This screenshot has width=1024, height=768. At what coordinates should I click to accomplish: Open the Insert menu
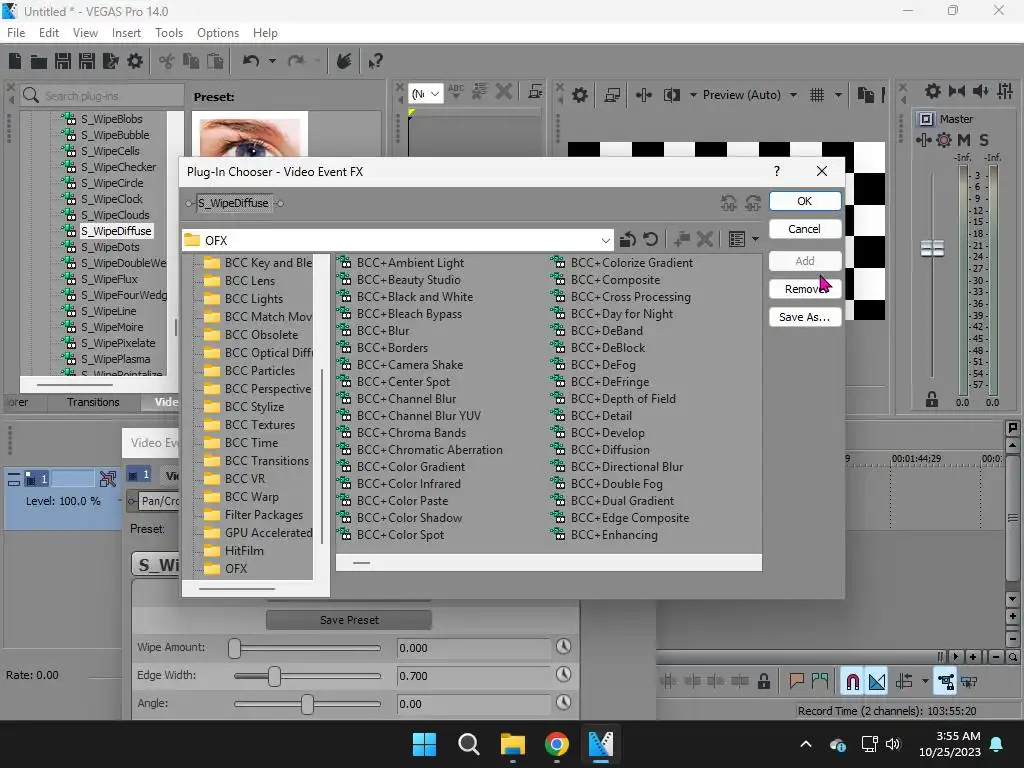(x=126, y=33)
